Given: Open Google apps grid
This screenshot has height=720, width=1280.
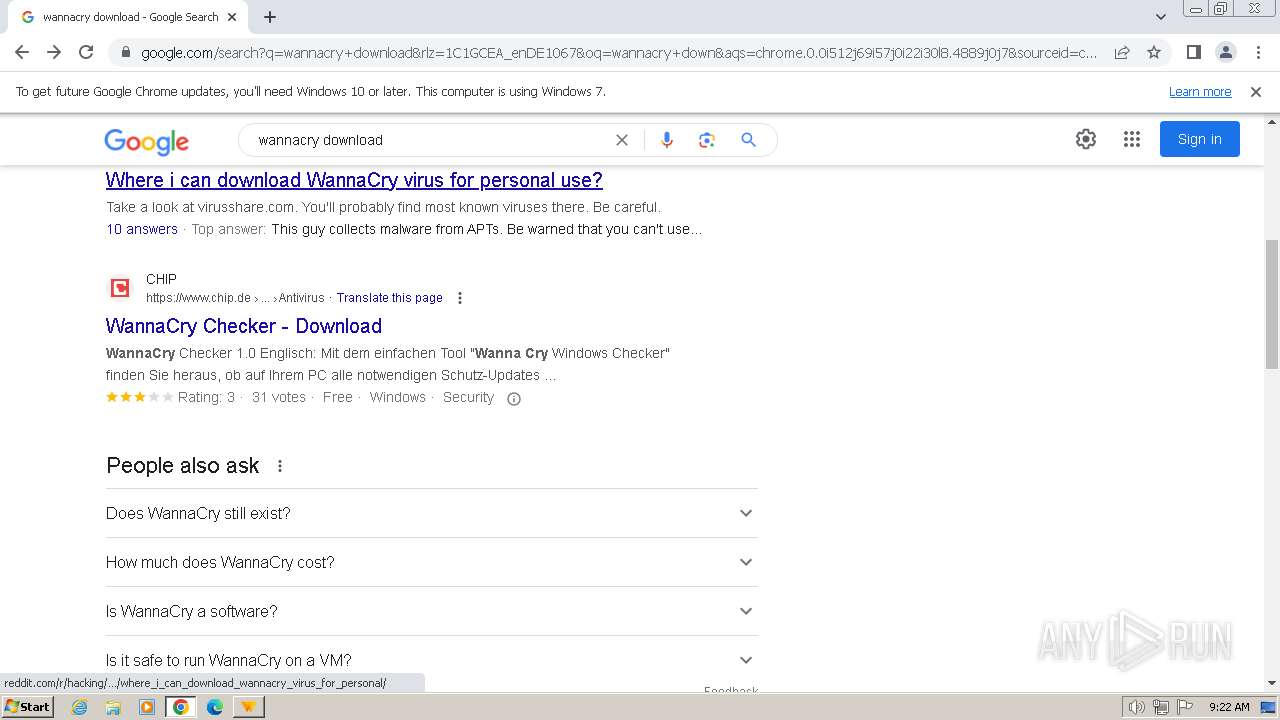Looking at the screenshot, I should [x=1132, y=139].
